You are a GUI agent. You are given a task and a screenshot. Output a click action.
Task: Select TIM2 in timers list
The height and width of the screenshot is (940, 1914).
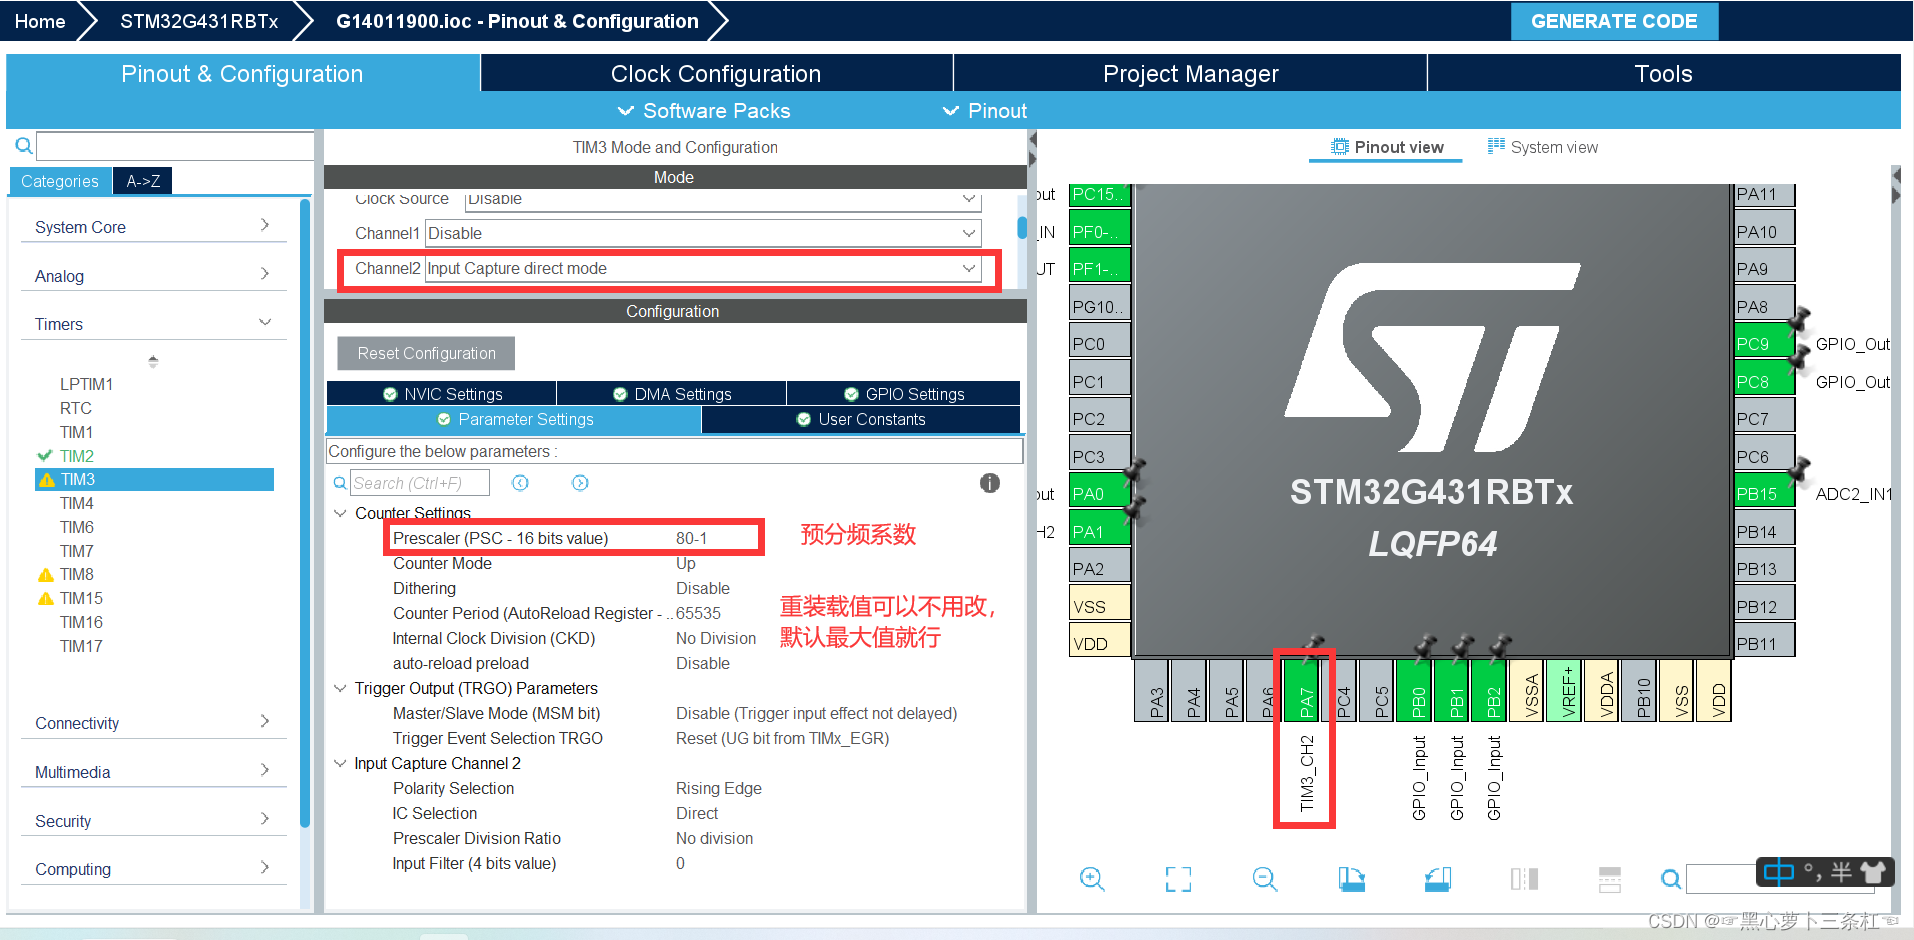(77, 456)
